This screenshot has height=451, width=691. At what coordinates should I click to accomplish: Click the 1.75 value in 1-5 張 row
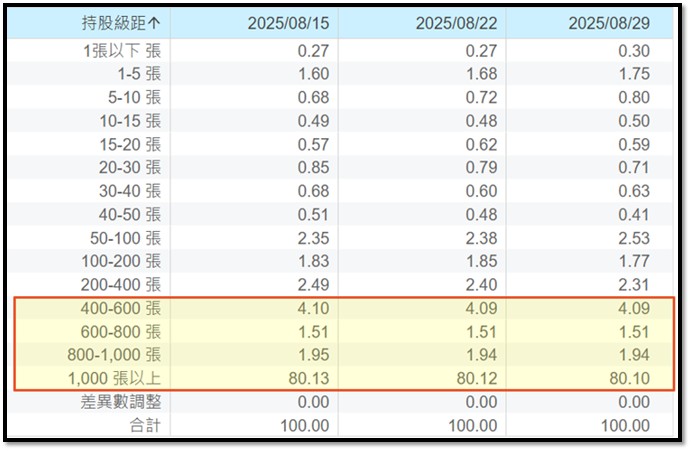pyautogui.click(x=634, y=74)
